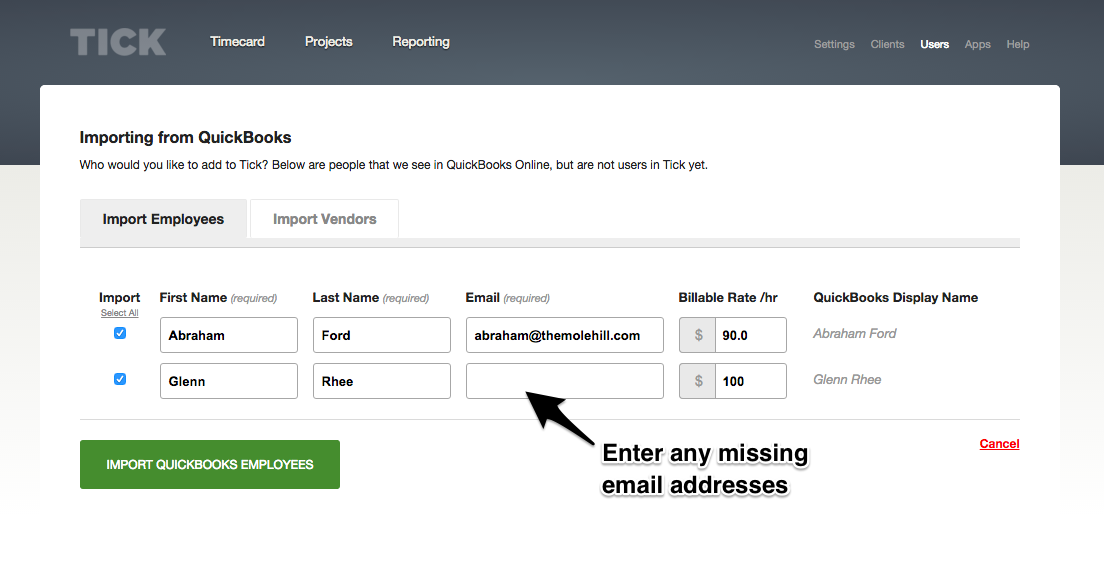Switch to the Import Vendors tab
This screenshot has height=578, width=1104.
point(323,218)
